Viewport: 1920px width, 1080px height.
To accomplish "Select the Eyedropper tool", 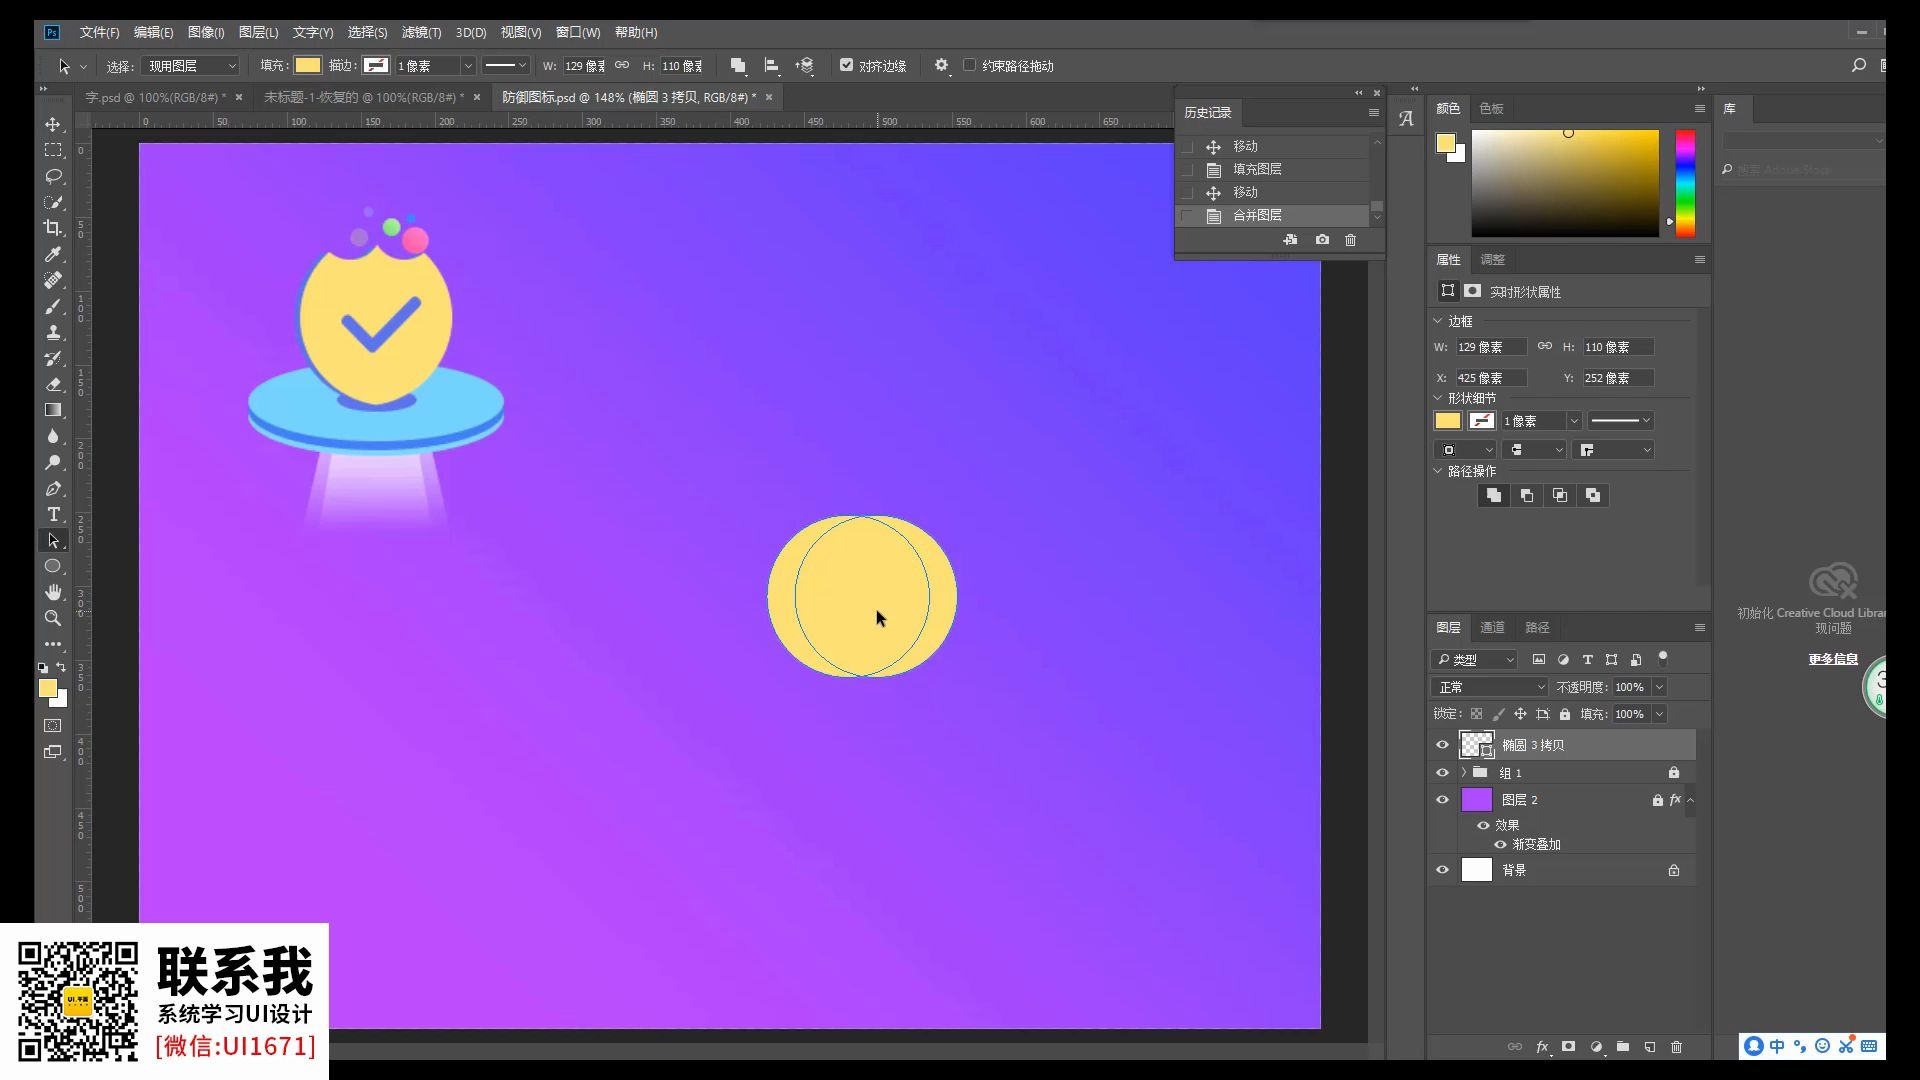I will (53, 254).
